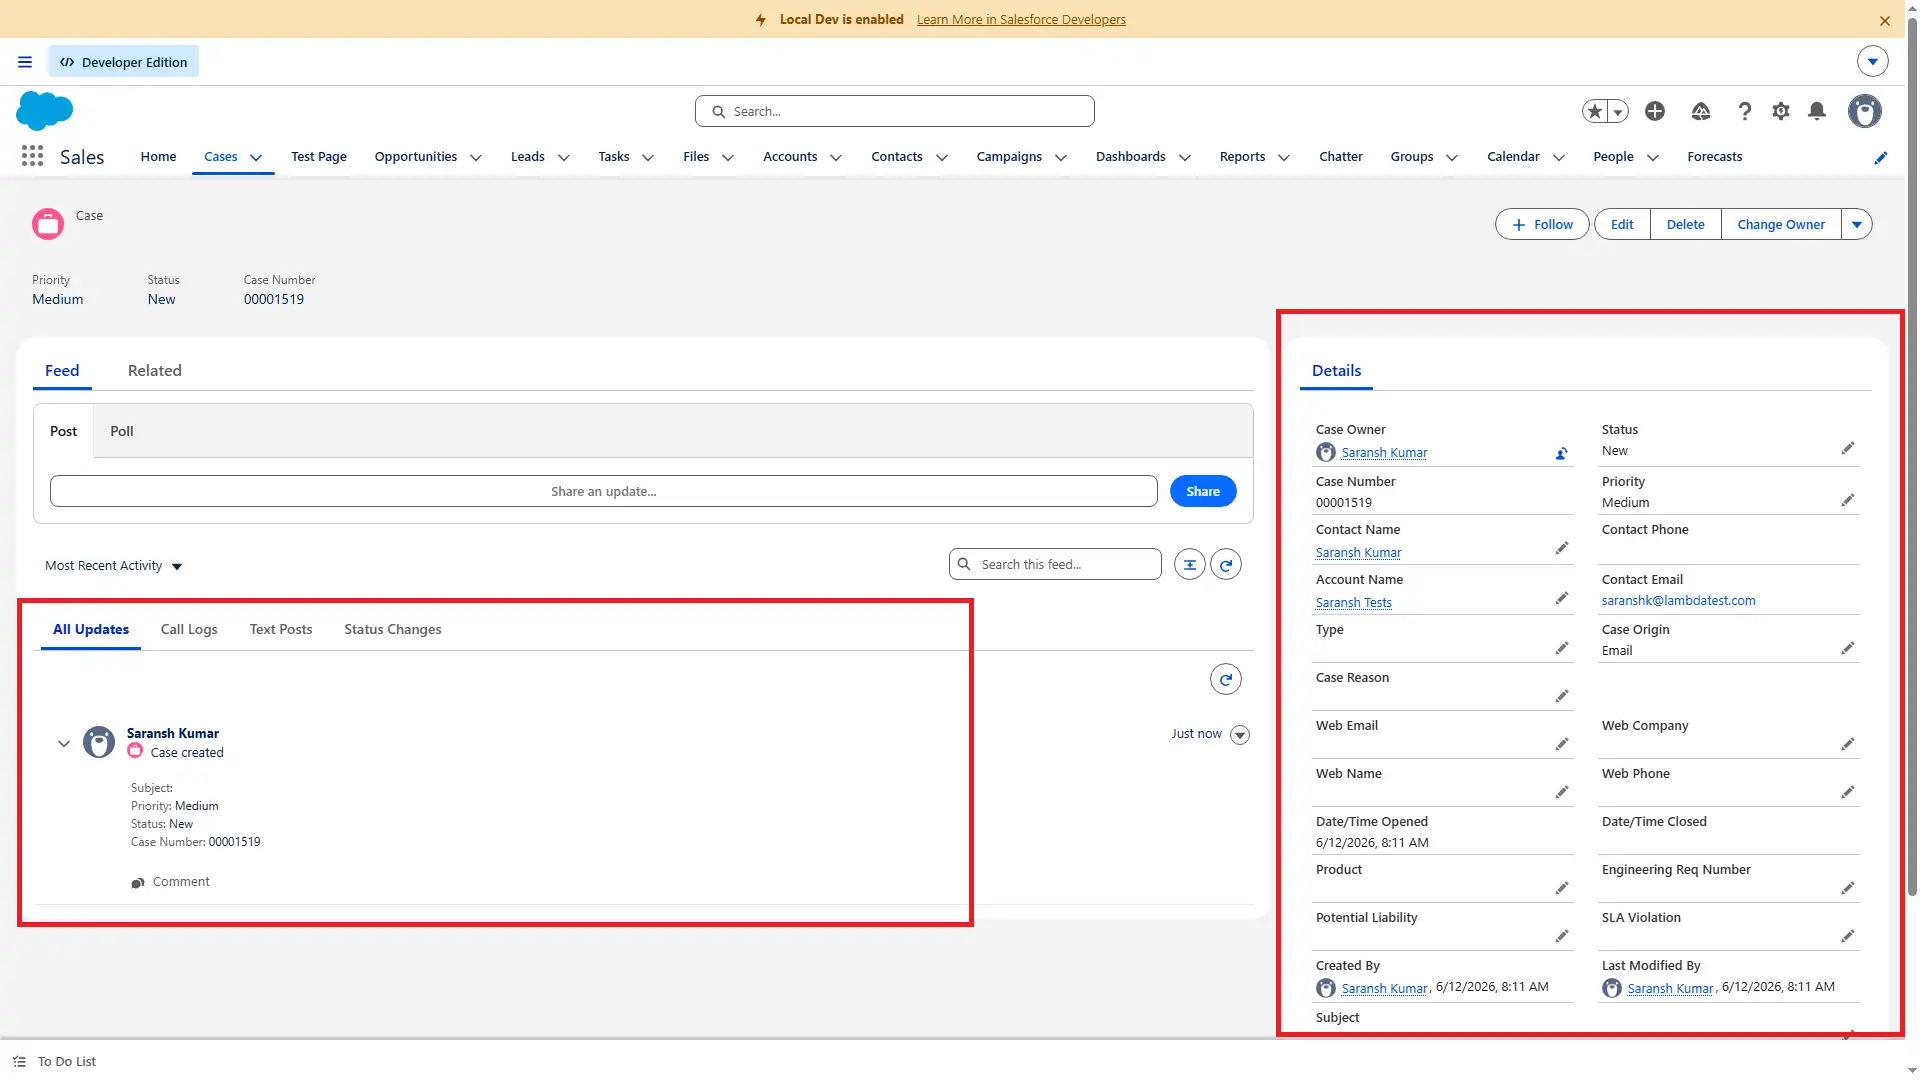
Task: Open the saranshk@lambdatest.com email link
Action: pyautogui.click(x=1678, y=601)
